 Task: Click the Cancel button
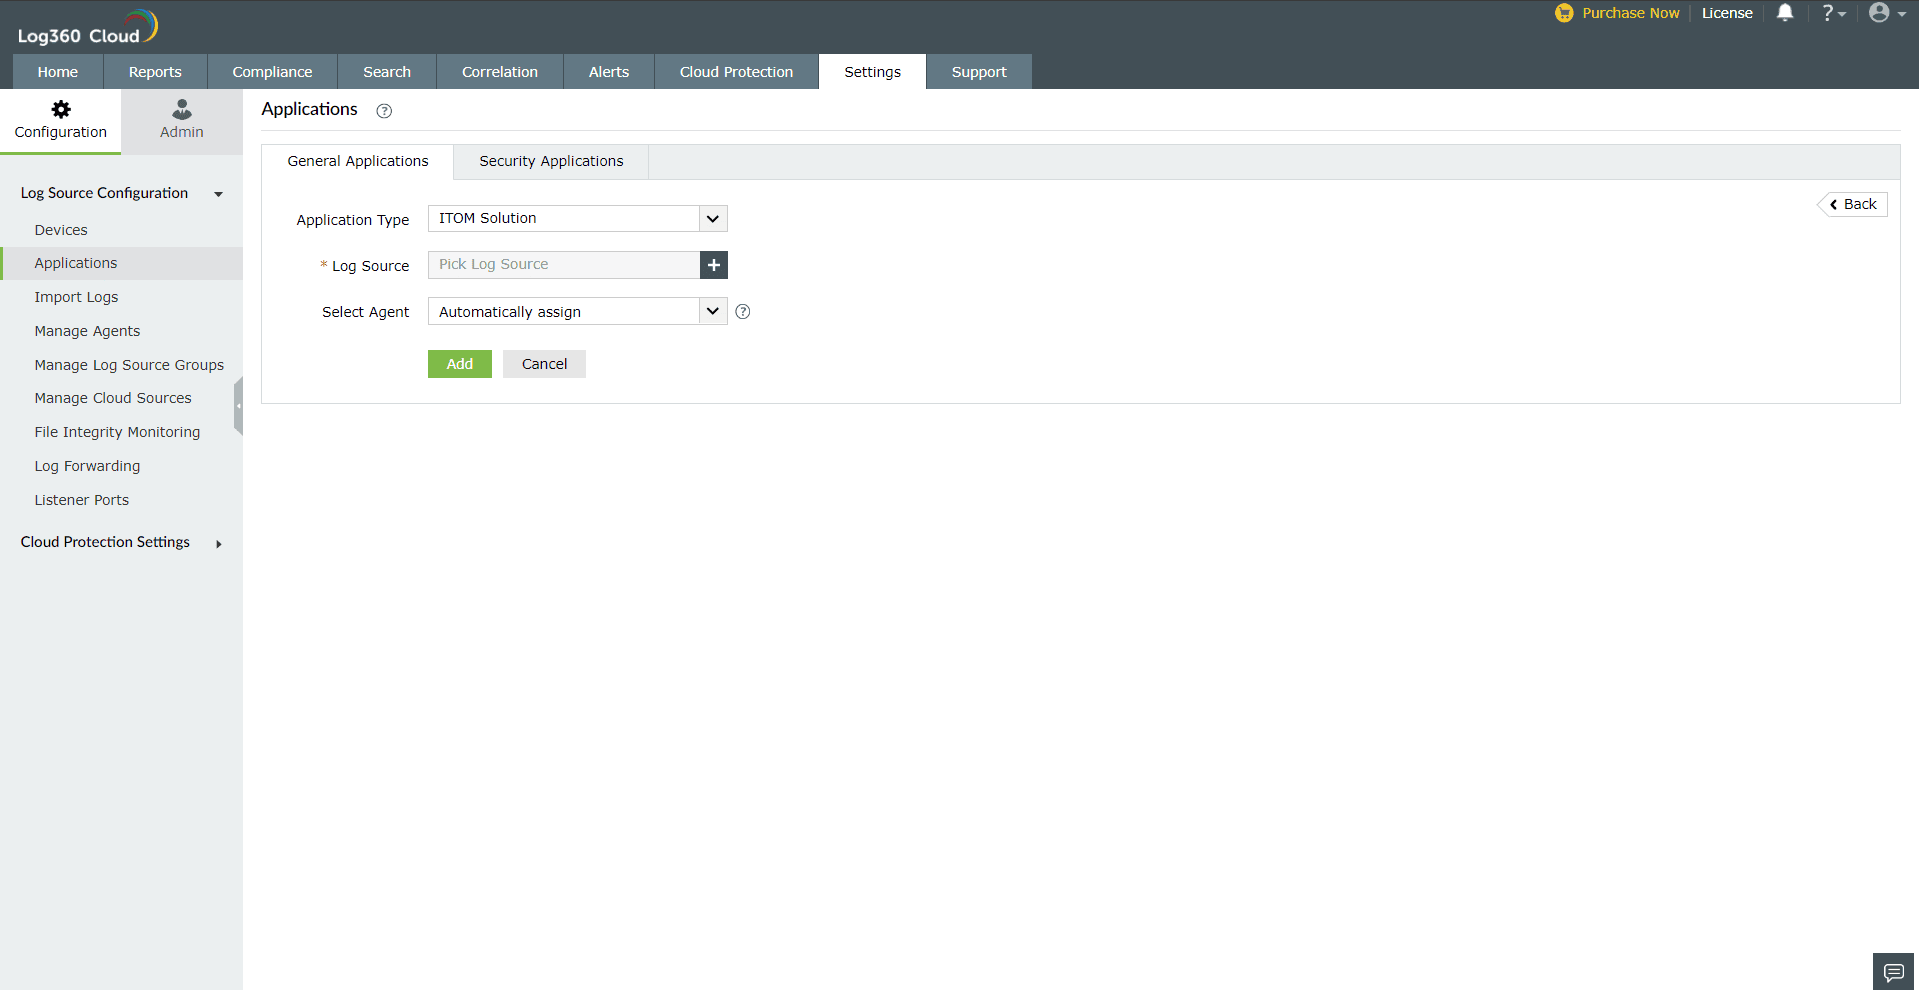coord(544,364)
